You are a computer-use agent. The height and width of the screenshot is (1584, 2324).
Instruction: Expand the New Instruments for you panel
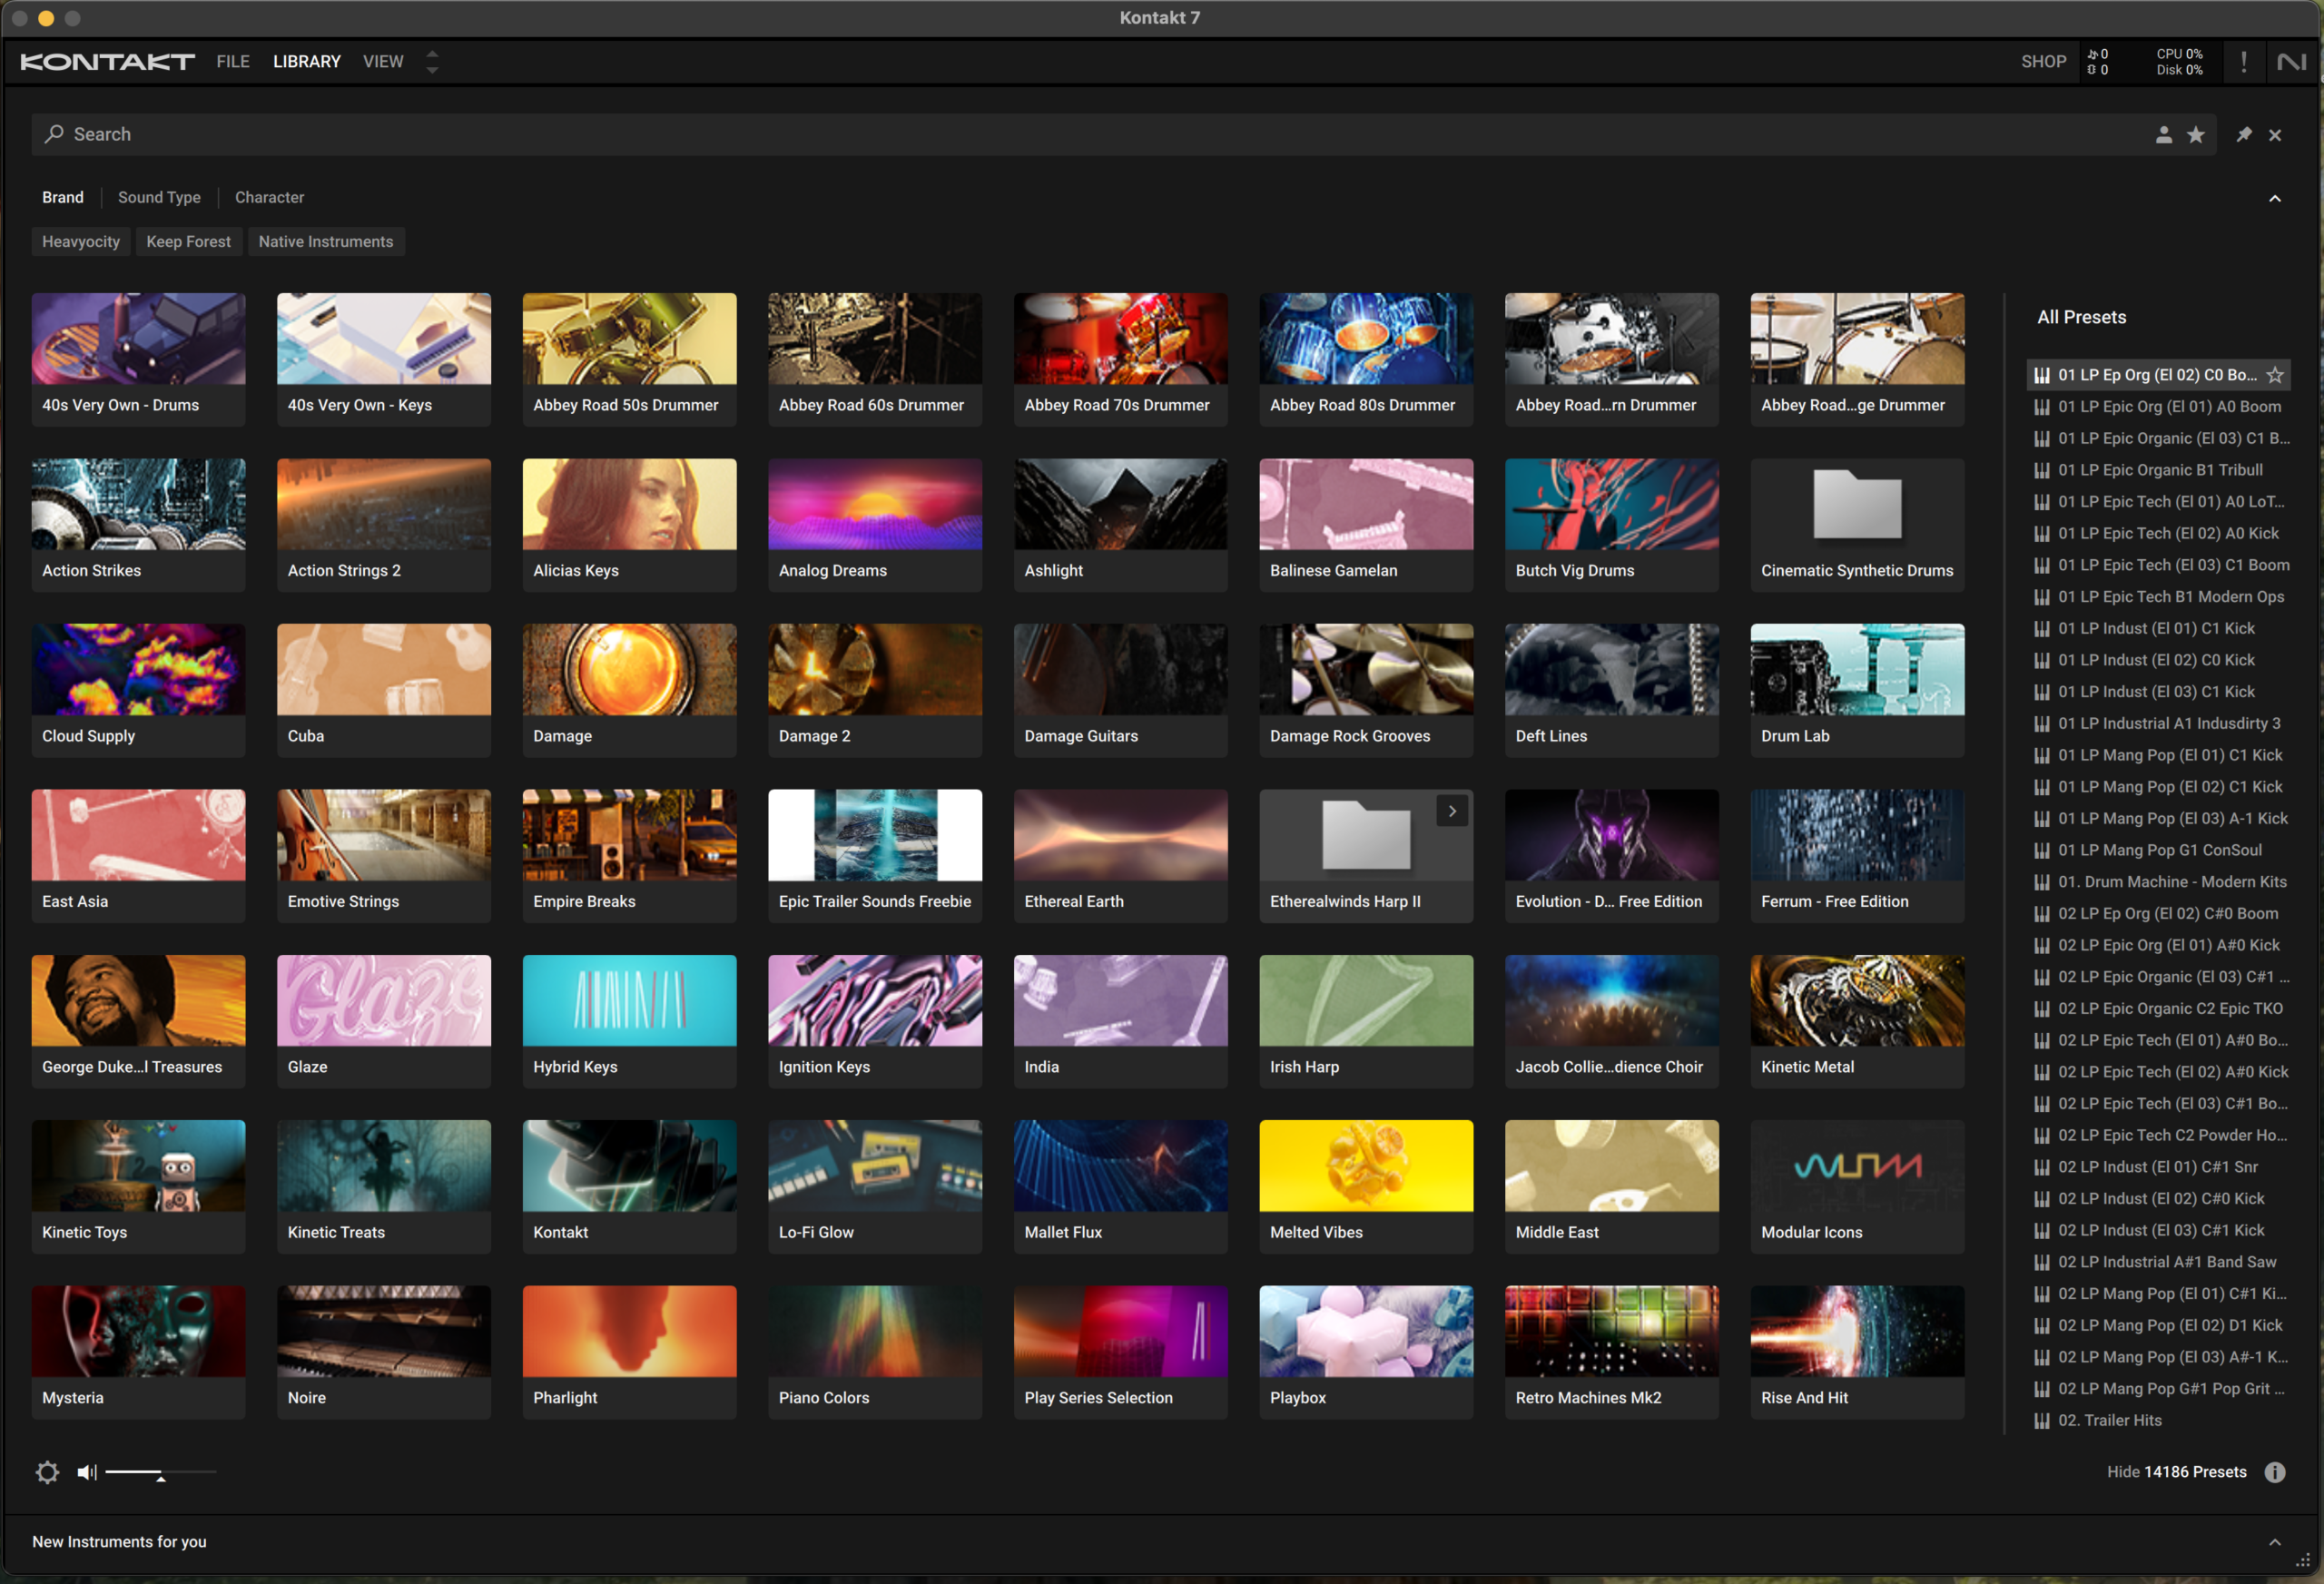2275,1542
